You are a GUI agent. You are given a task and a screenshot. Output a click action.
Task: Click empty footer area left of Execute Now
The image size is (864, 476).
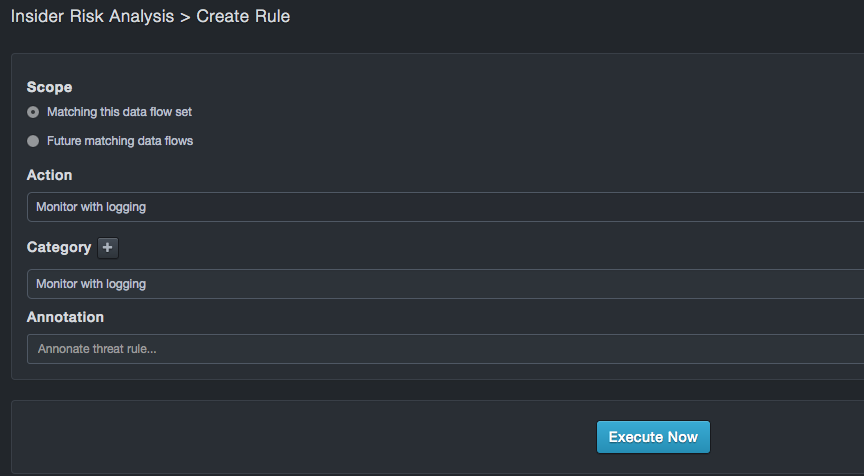coord(300,437)
